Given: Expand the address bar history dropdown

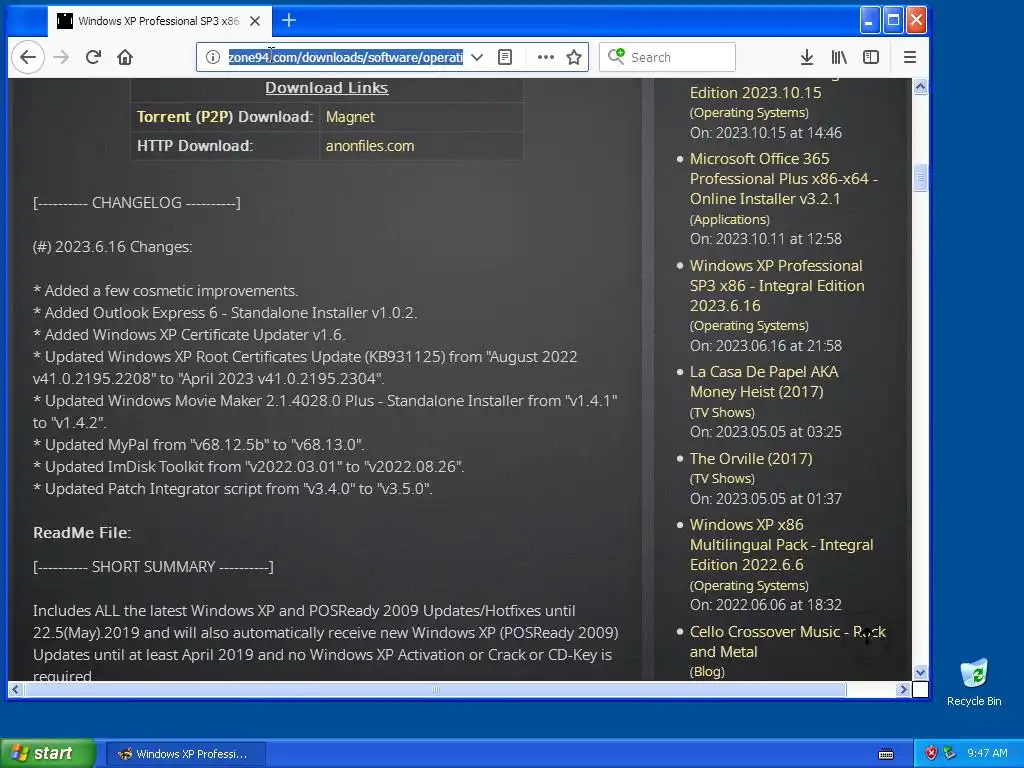Looking at the screenshot, I should click(477, 57).
